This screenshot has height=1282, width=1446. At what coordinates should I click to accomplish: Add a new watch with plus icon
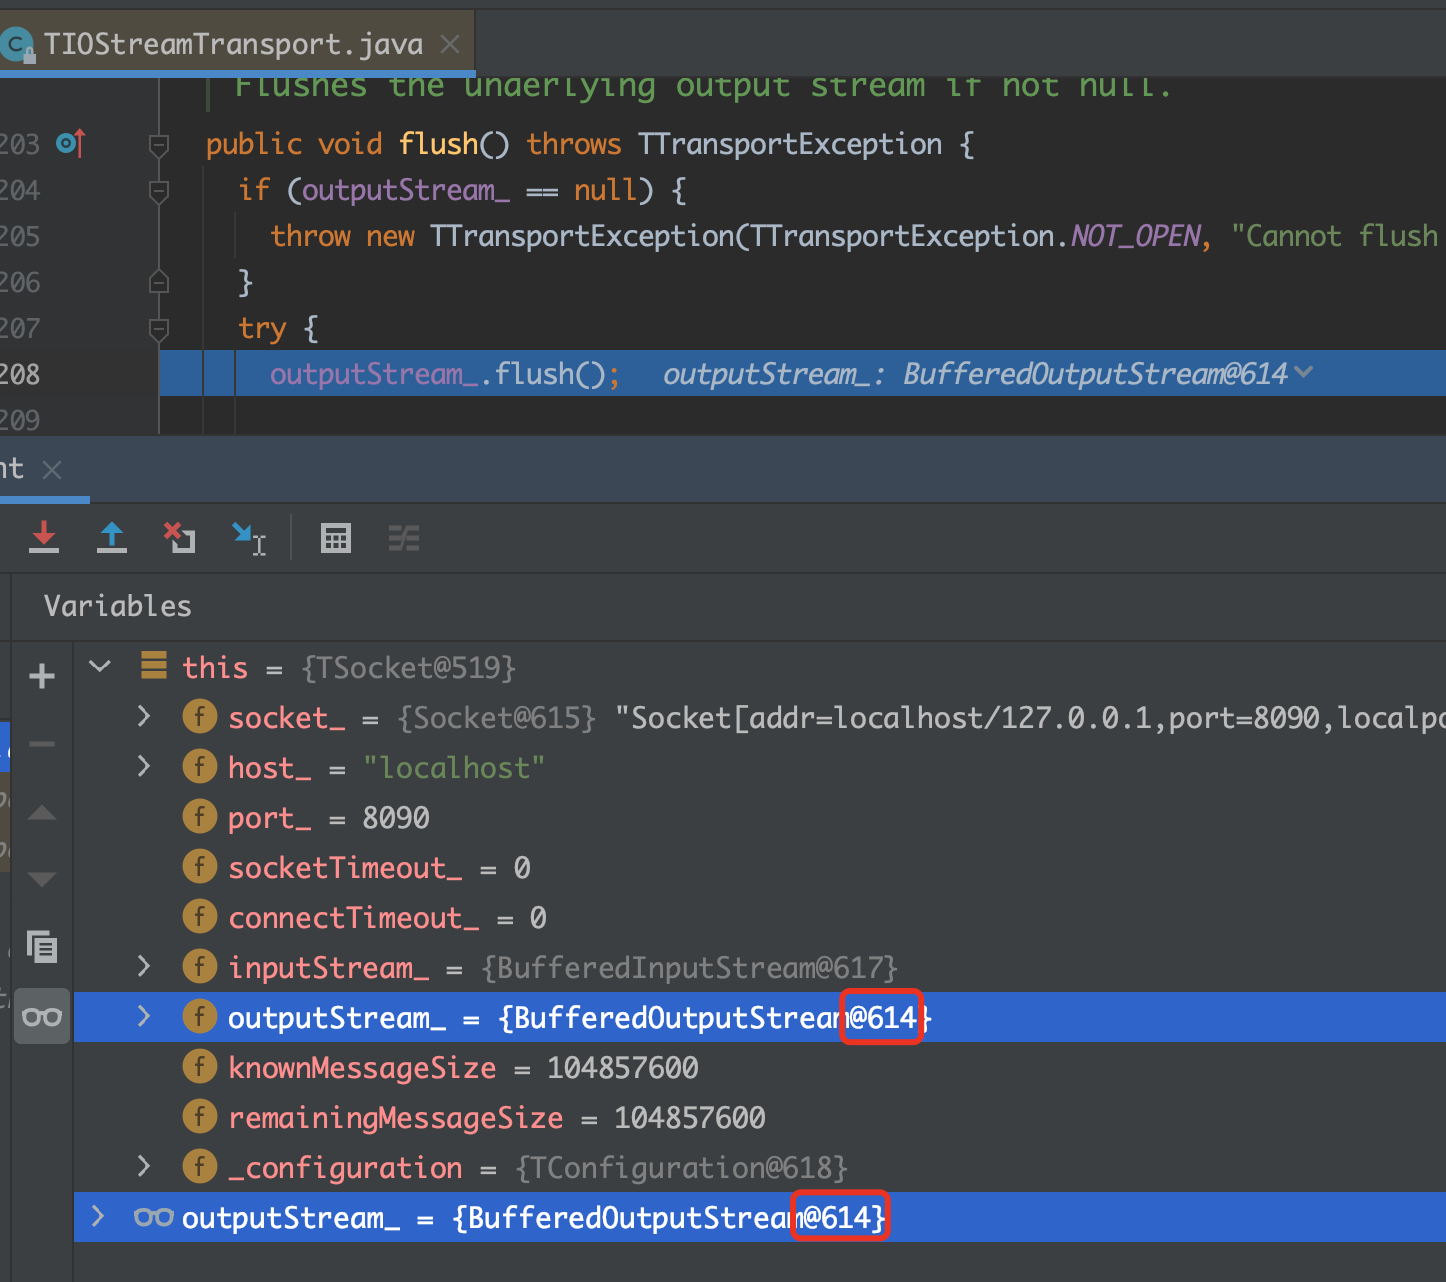(42, 677)
